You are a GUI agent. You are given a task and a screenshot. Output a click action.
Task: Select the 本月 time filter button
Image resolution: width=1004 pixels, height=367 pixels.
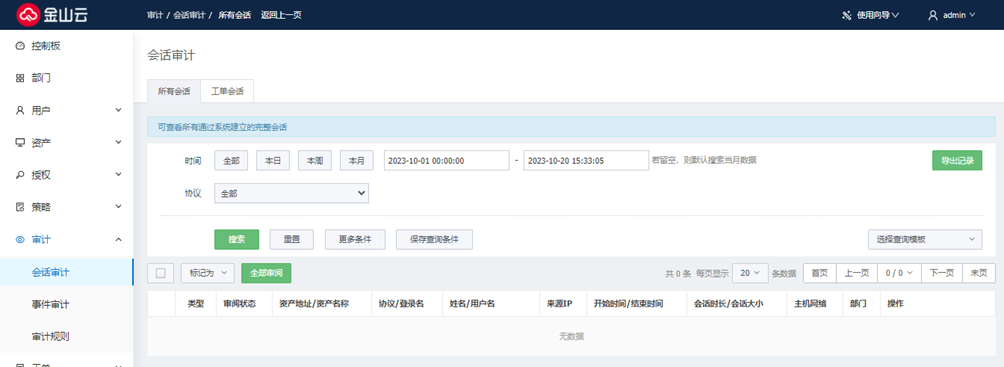click(x=357, y=161)
